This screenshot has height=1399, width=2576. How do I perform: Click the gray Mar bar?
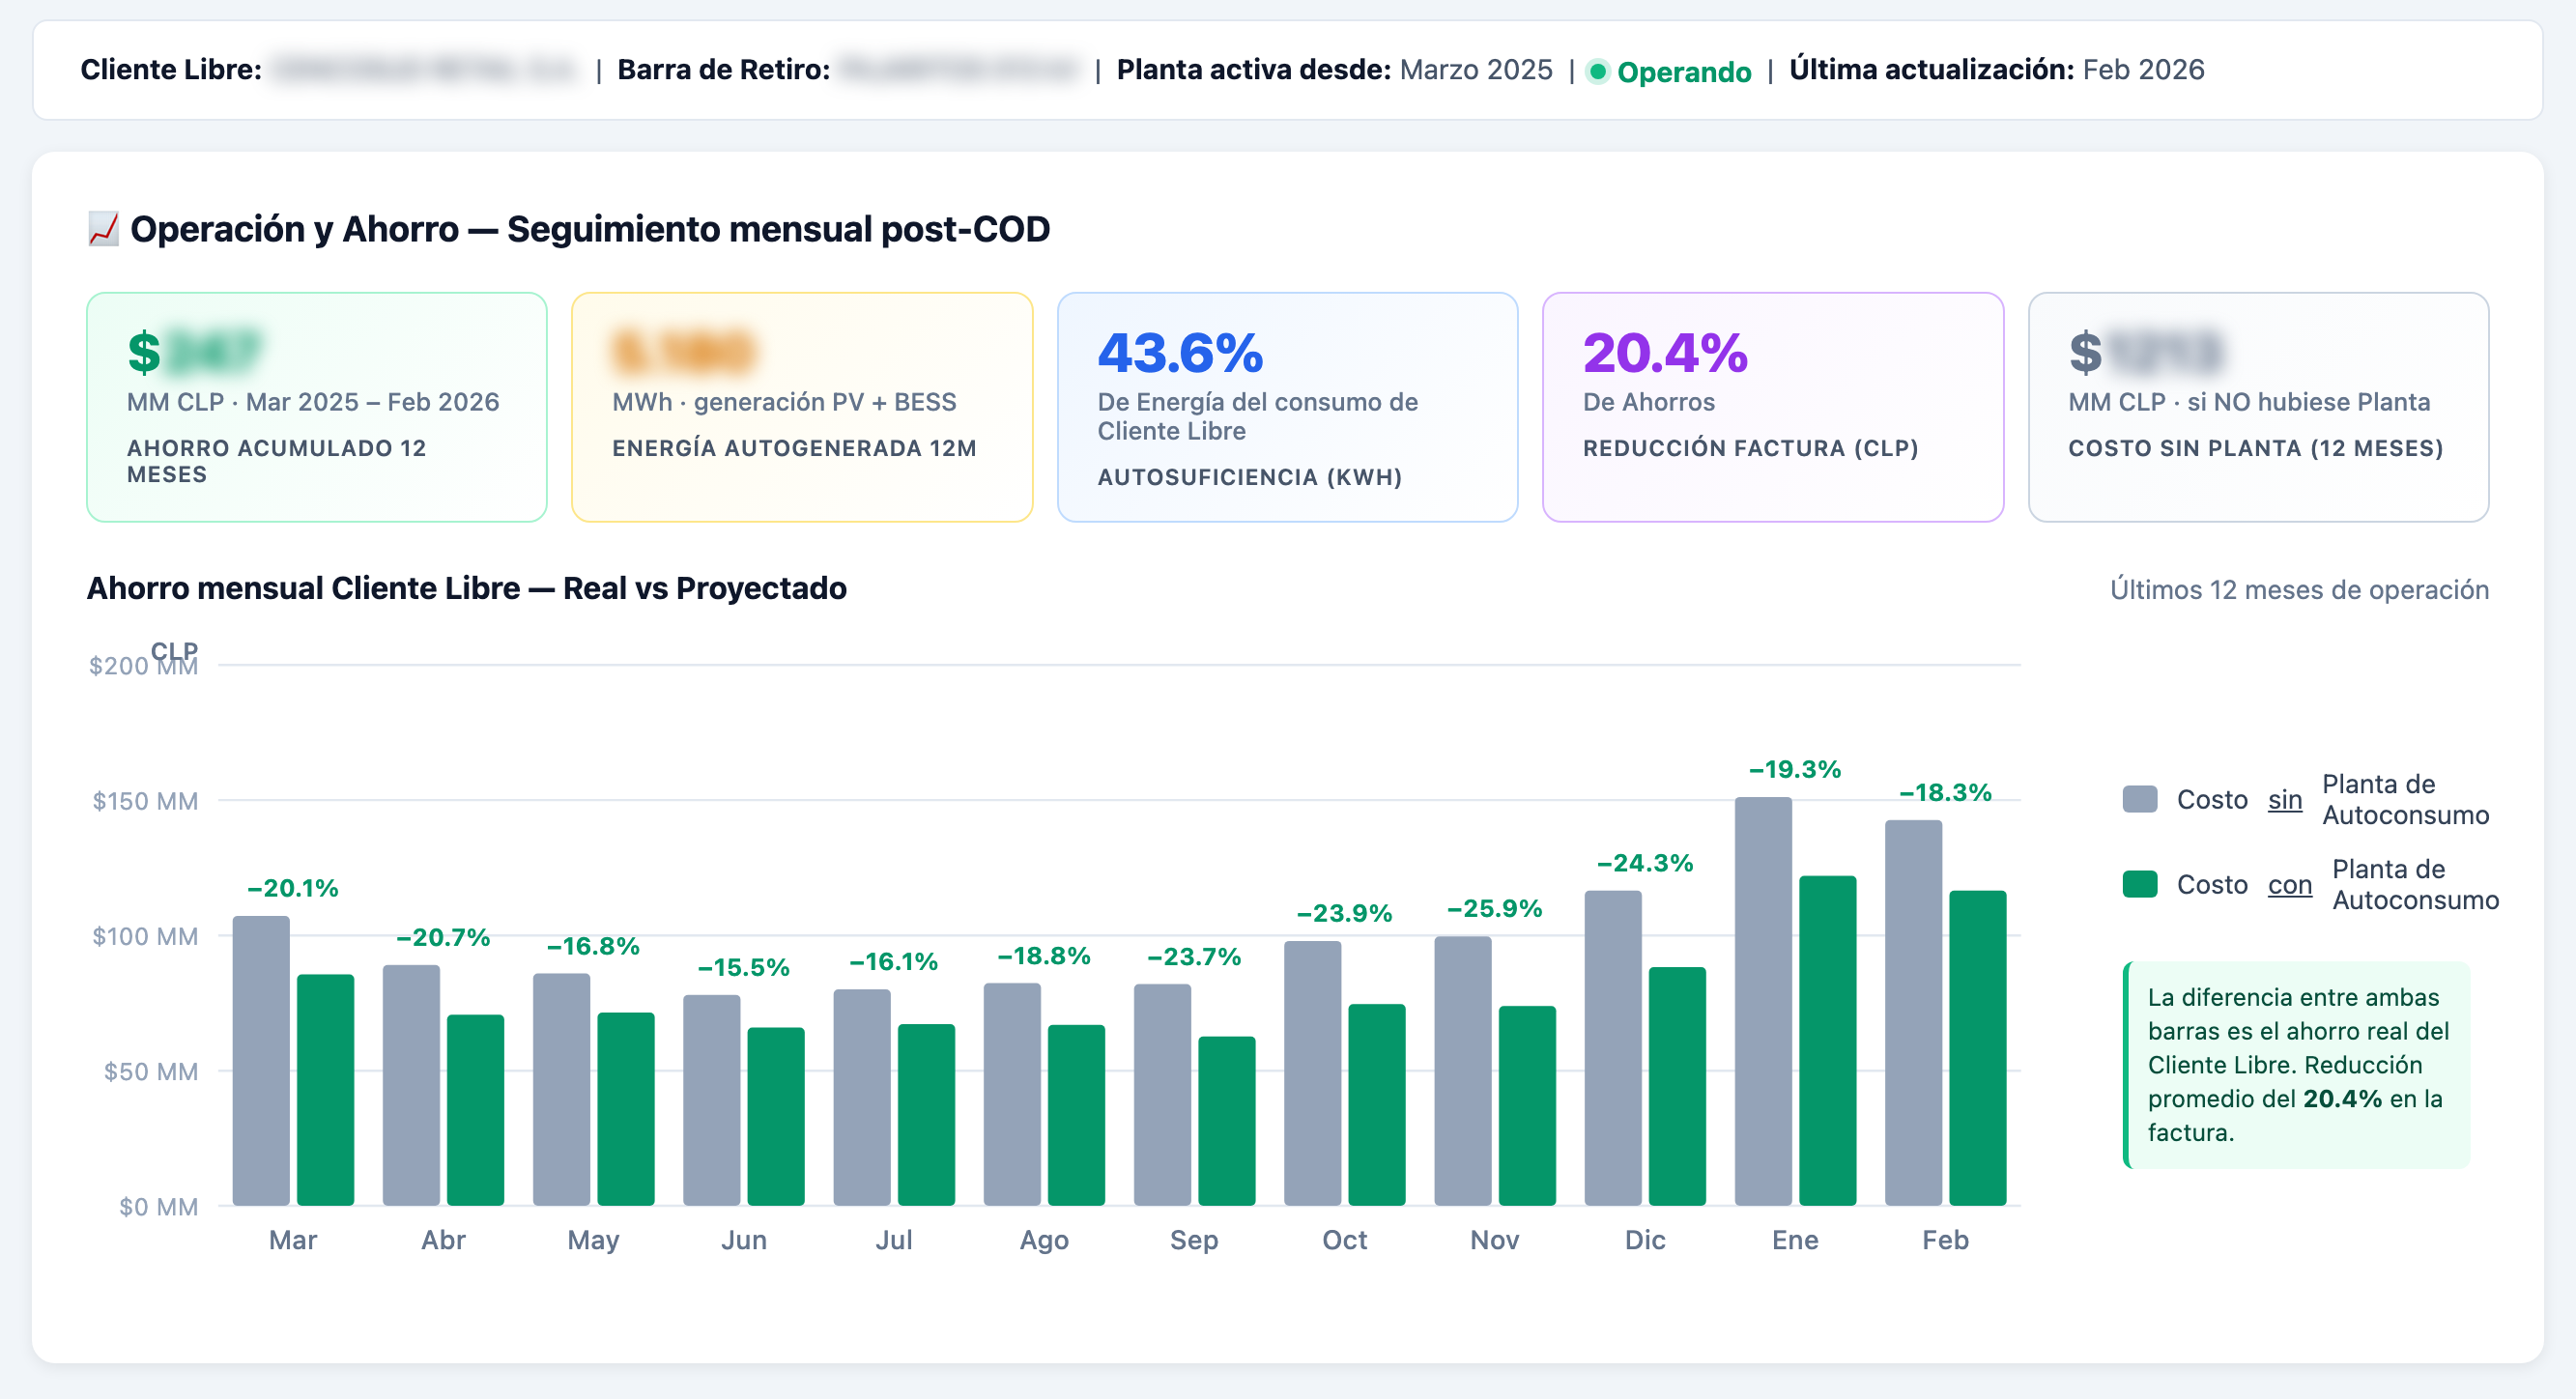[x=261, y=1060]
